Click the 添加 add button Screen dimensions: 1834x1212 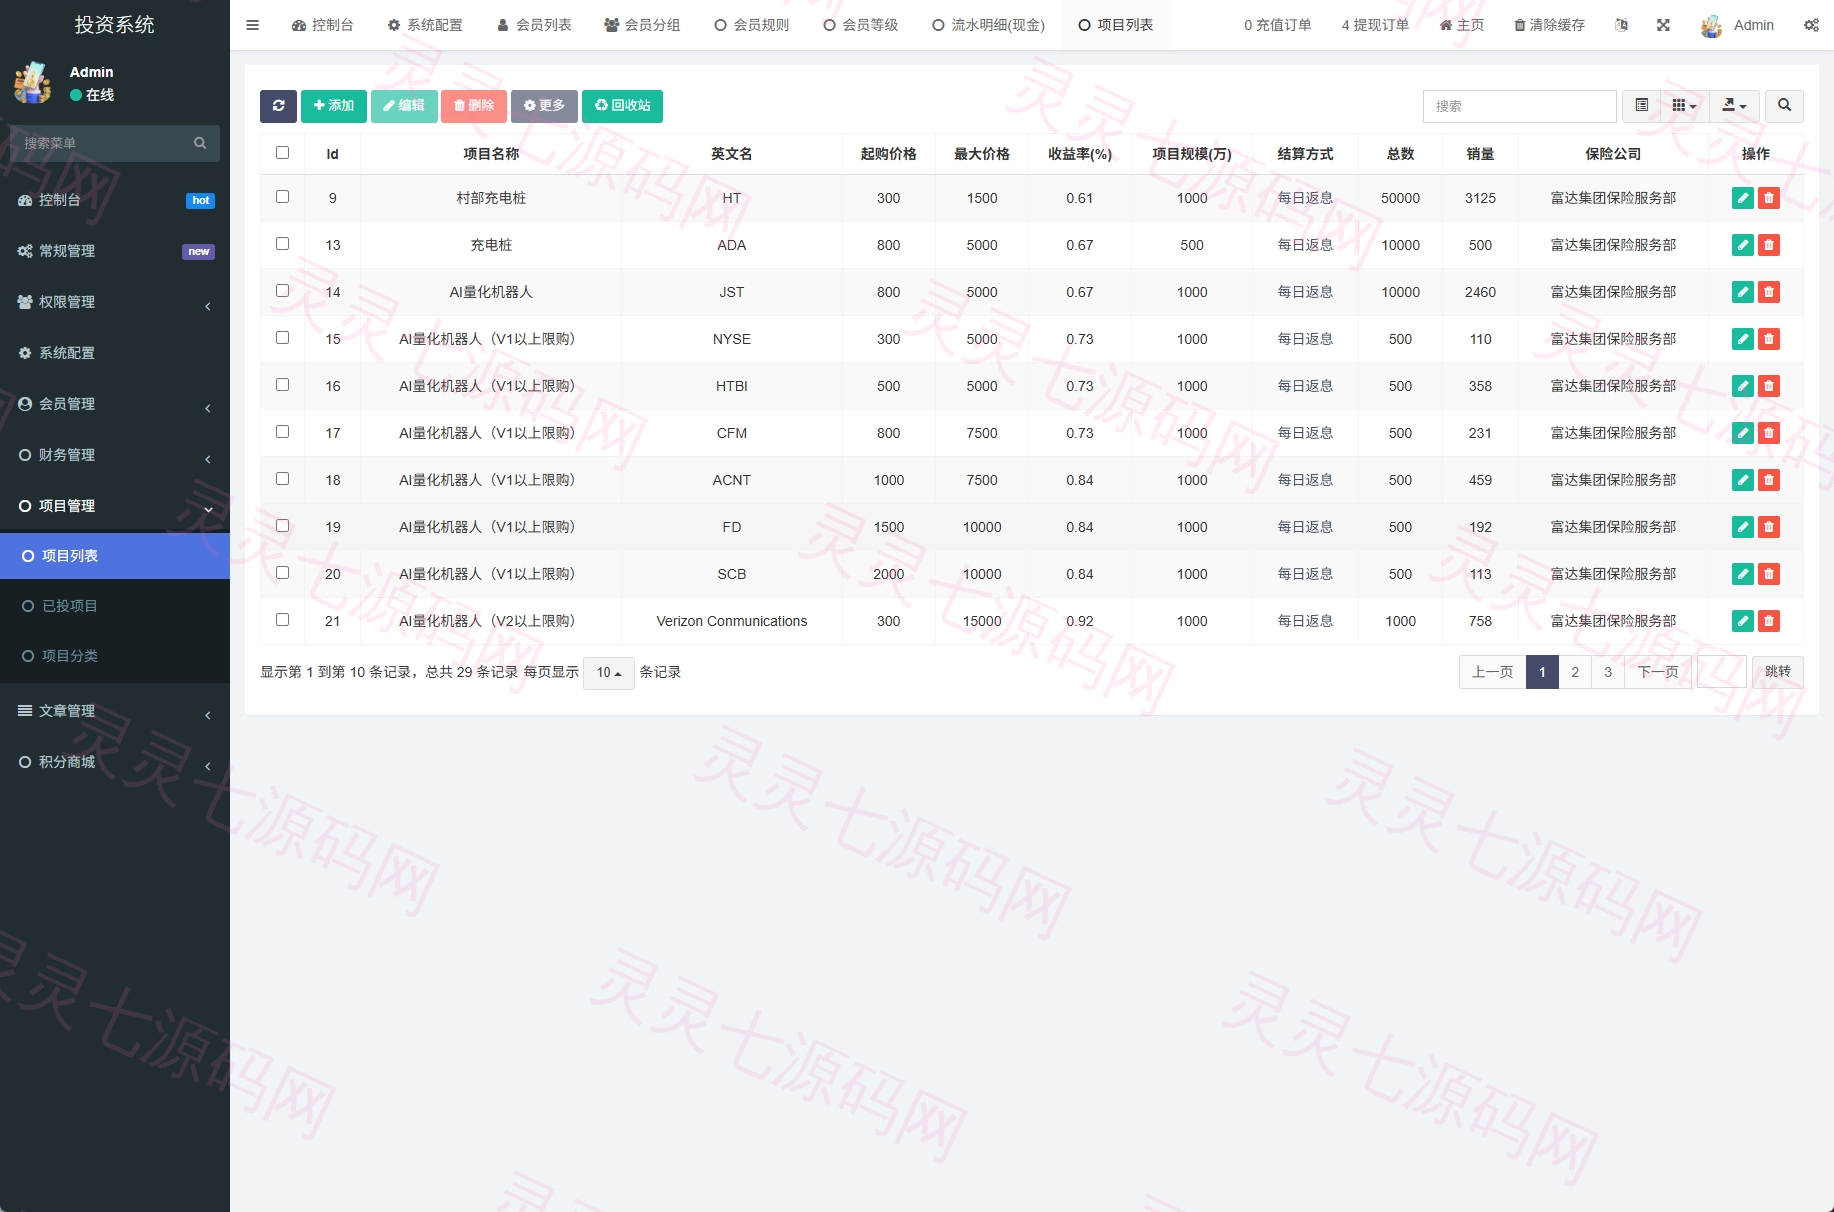tap(334, 106)
